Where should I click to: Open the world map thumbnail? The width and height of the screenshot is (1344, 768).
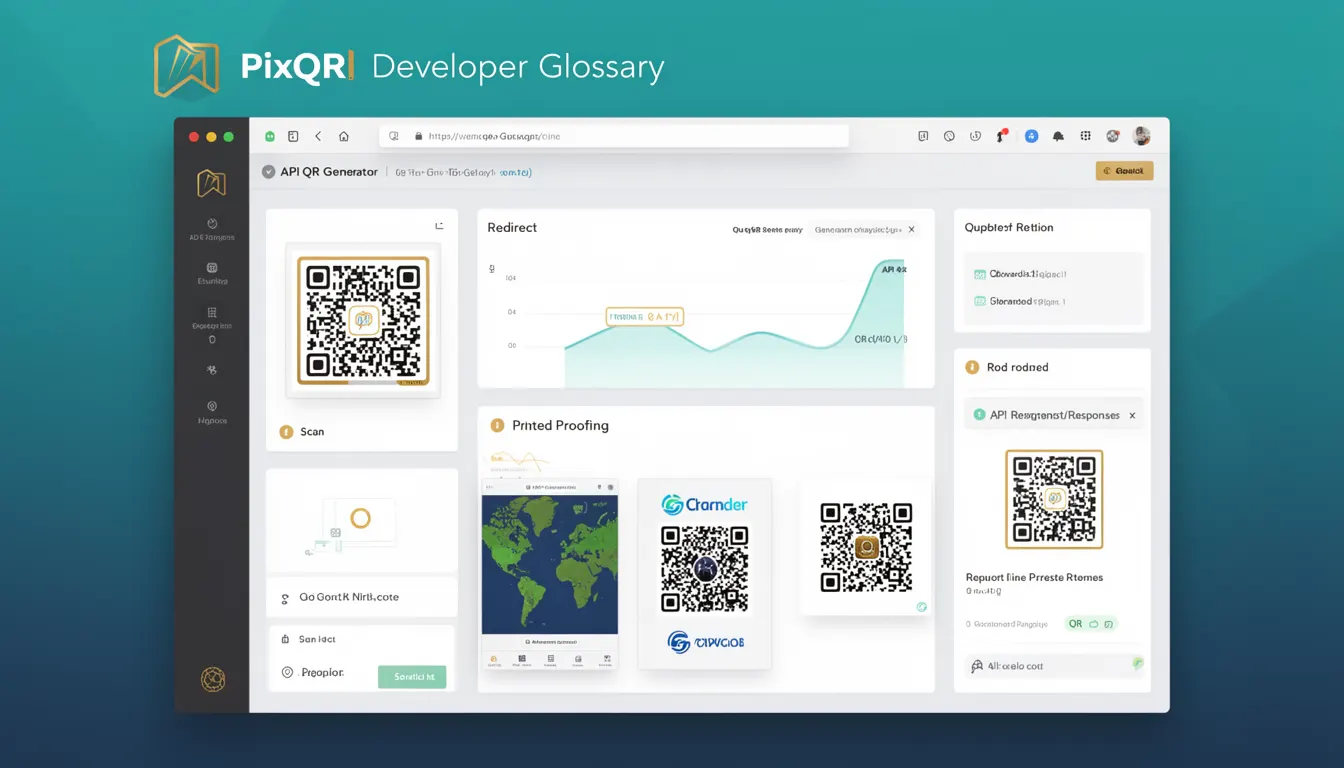(550, 564)
